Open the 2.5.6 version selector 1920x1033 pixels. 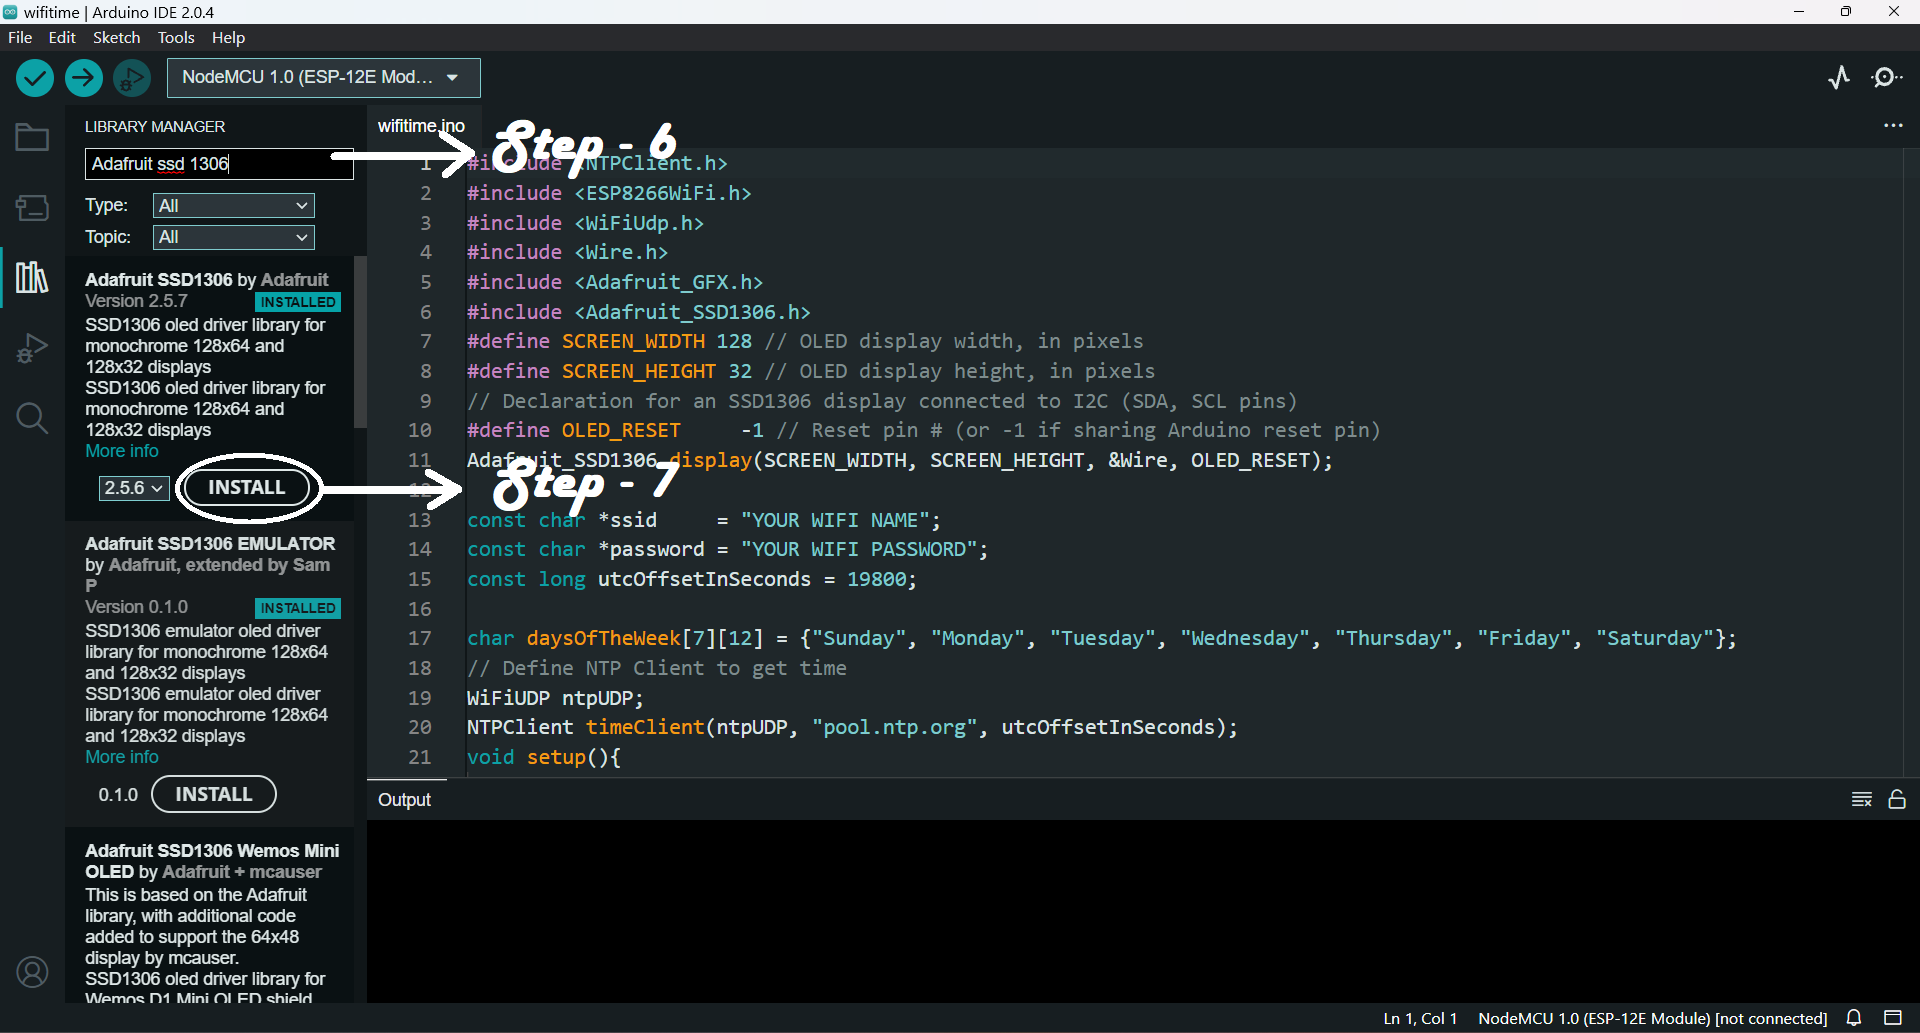click(x=132, y=488)
